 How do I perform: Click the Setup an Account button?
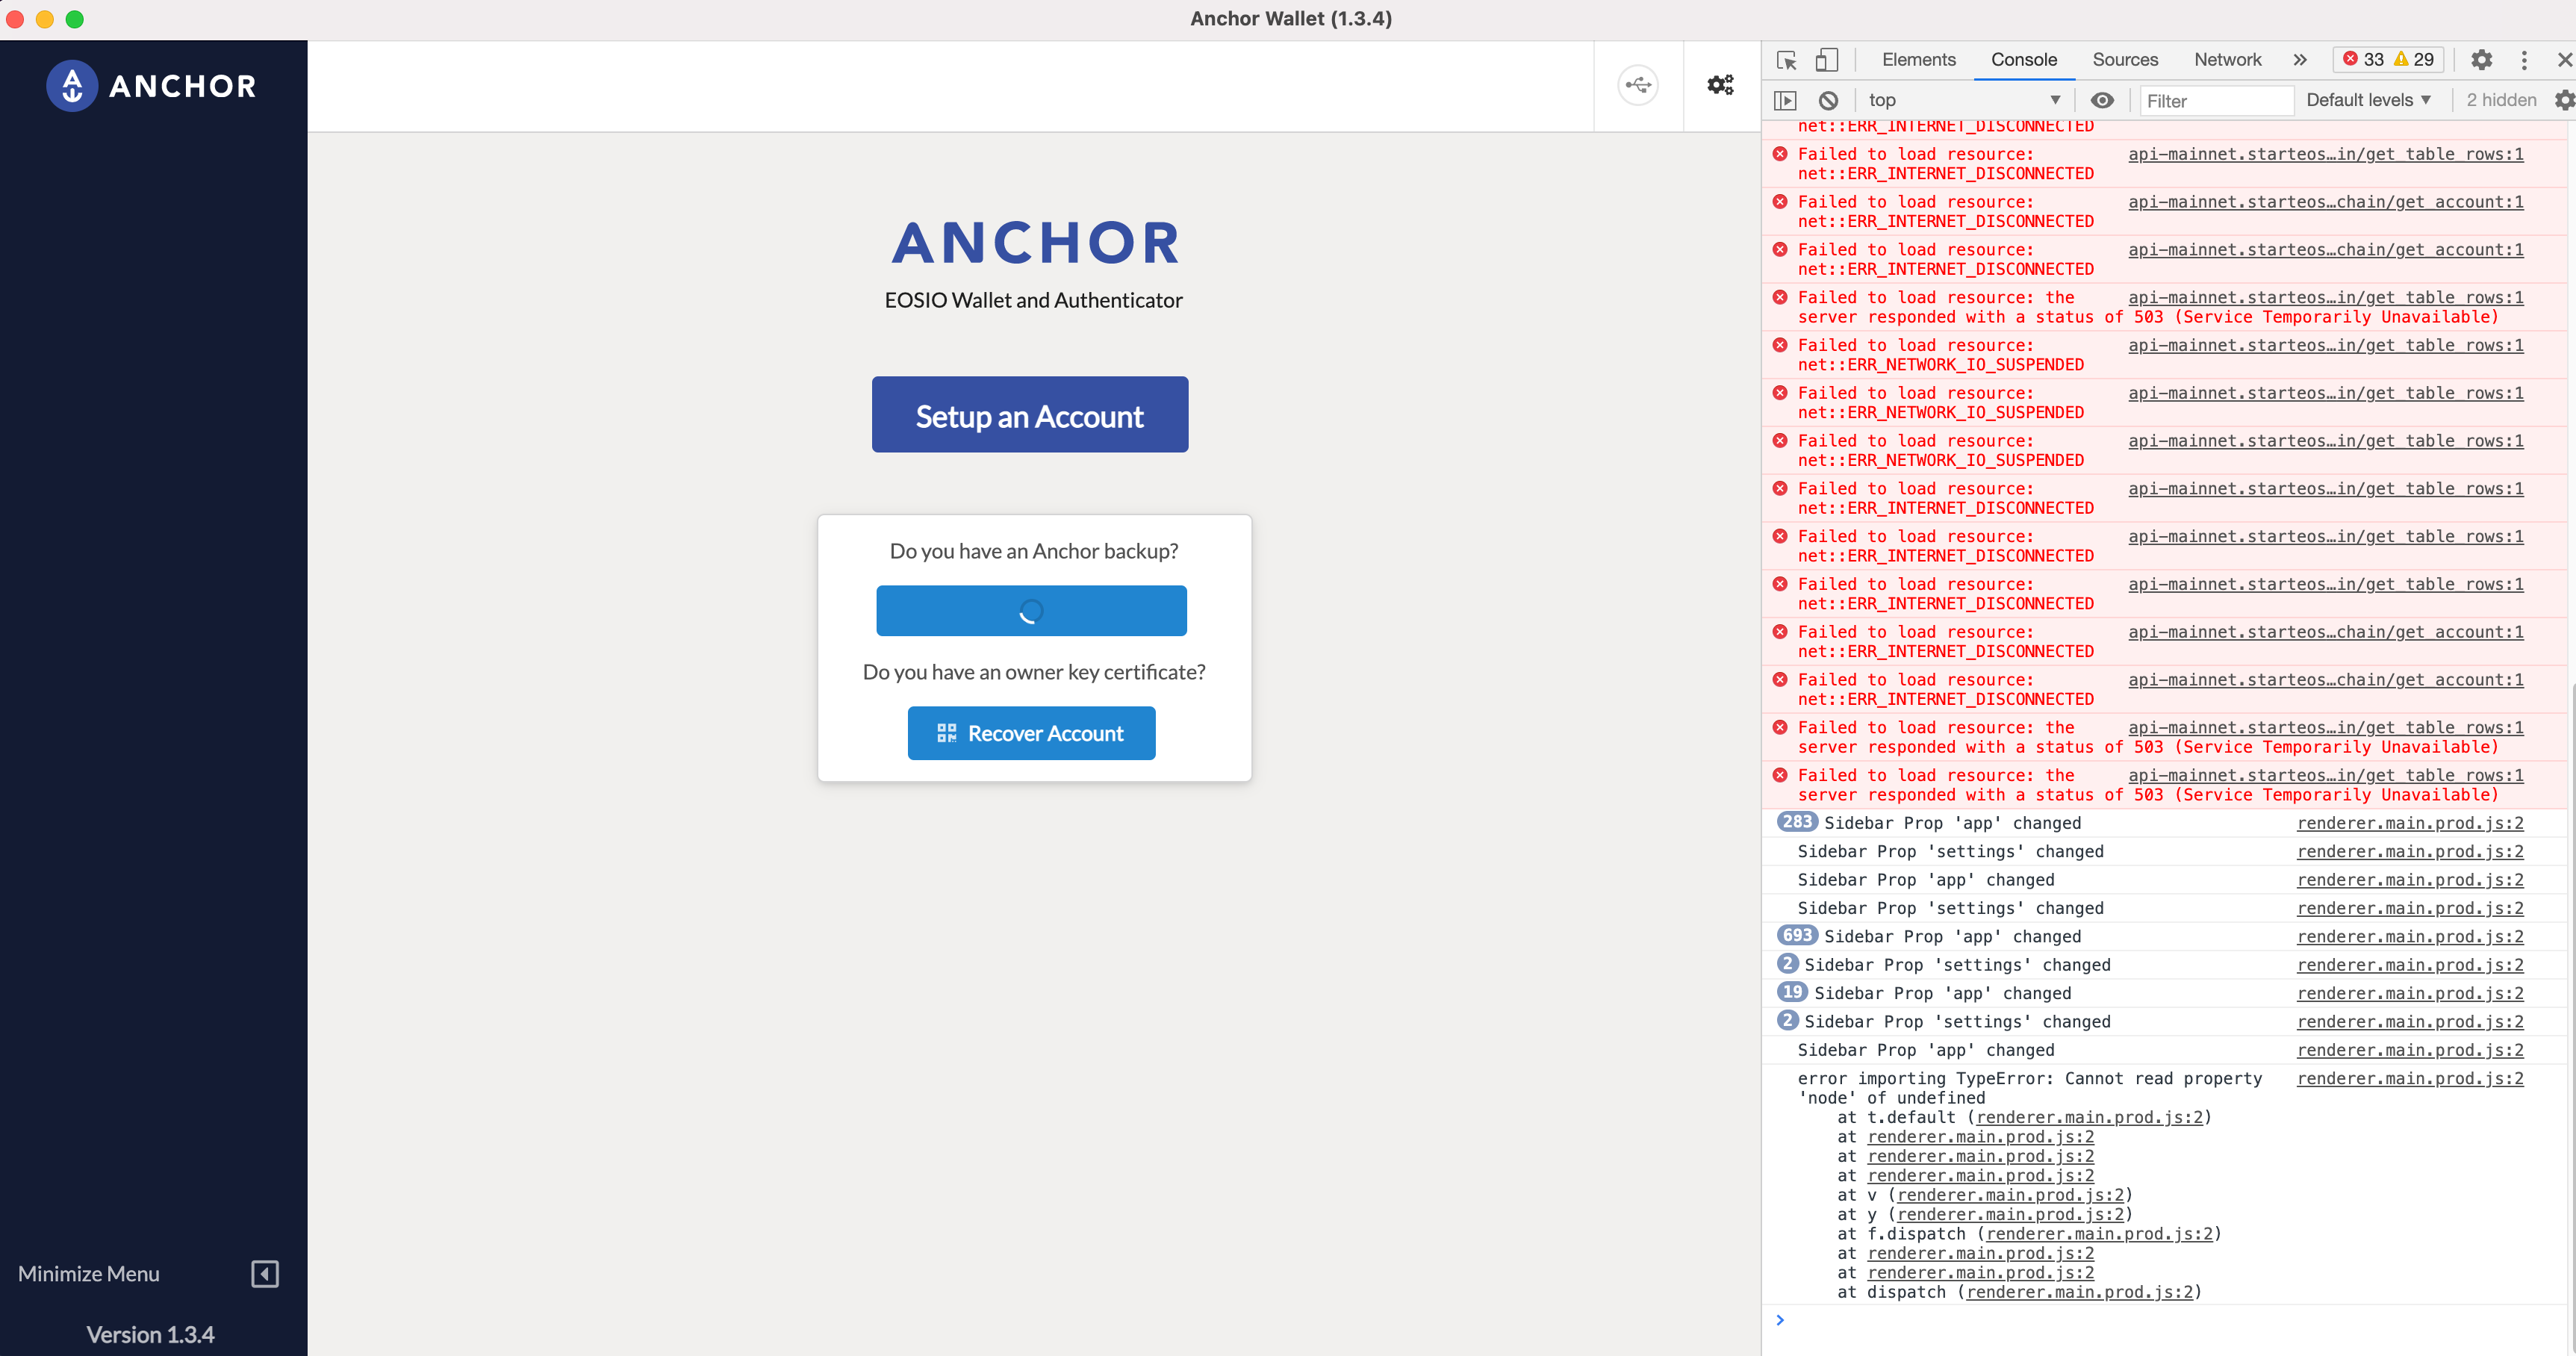tap(1029, 415)
